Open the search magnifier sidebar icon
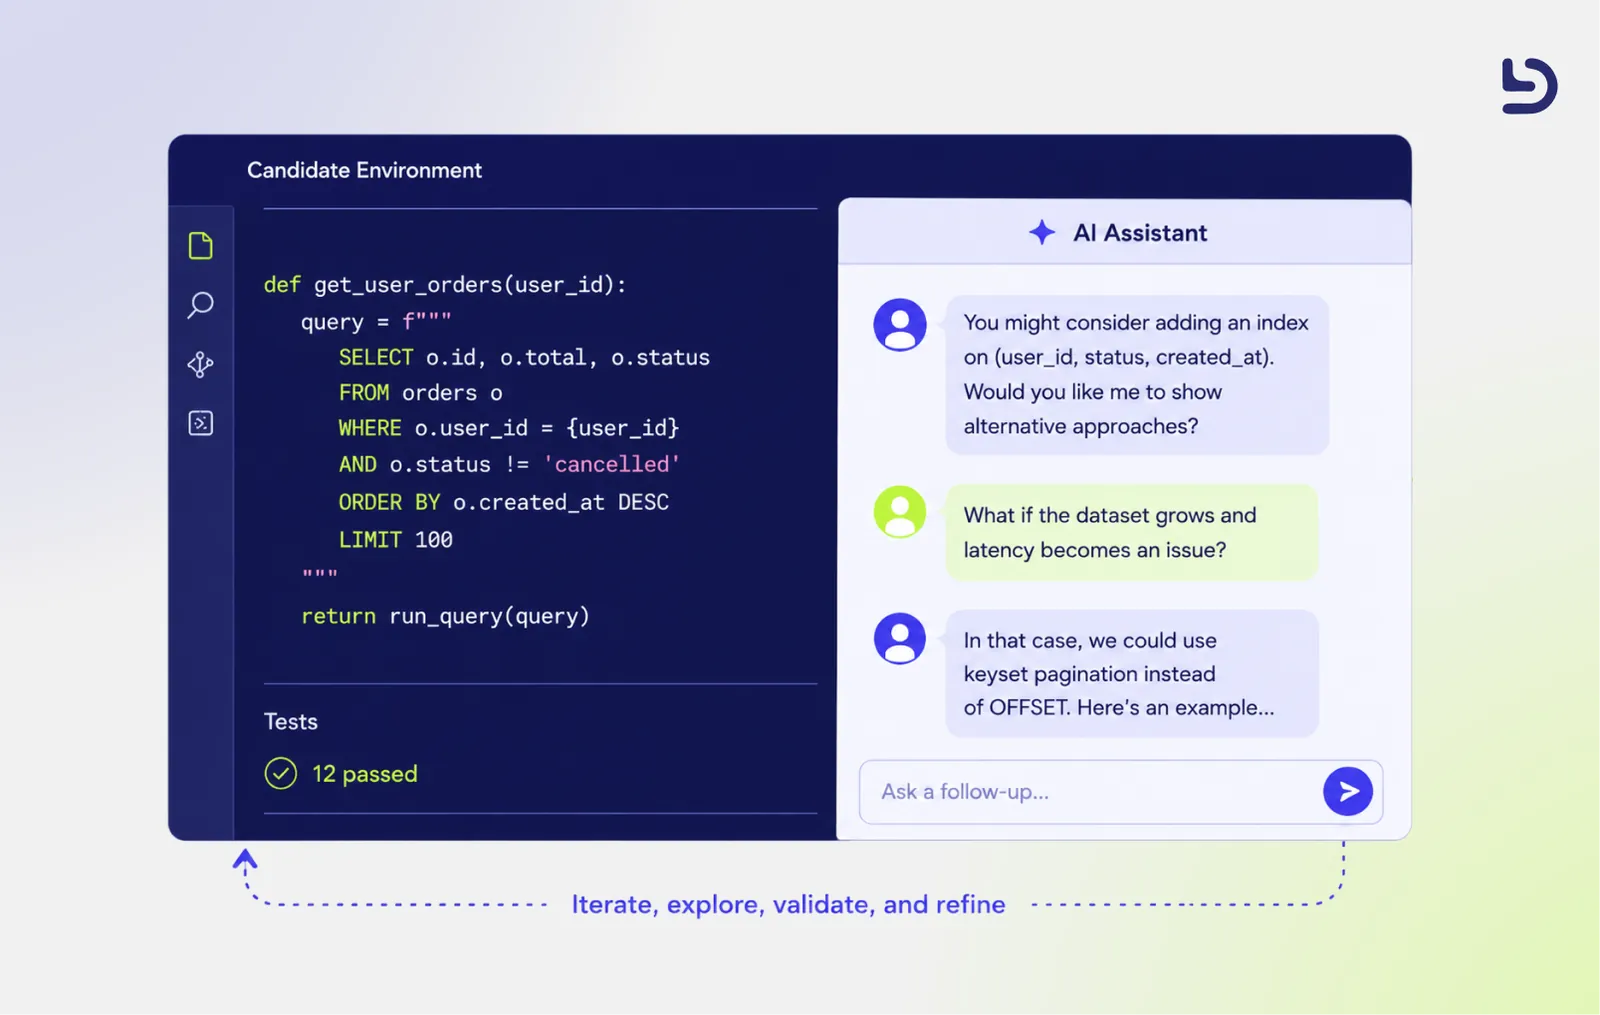The width and height of the screenshot is (1600, 1015). coord(200,305)
